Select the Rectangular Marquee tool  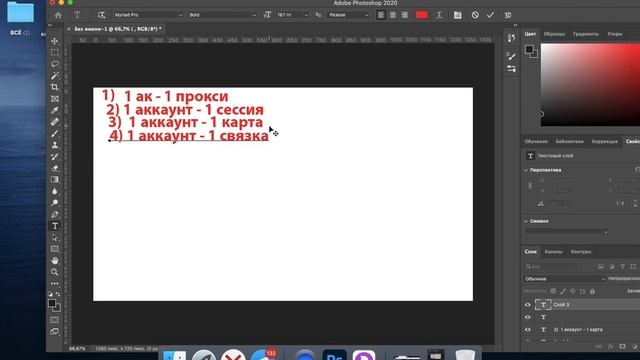coord(54,53)
